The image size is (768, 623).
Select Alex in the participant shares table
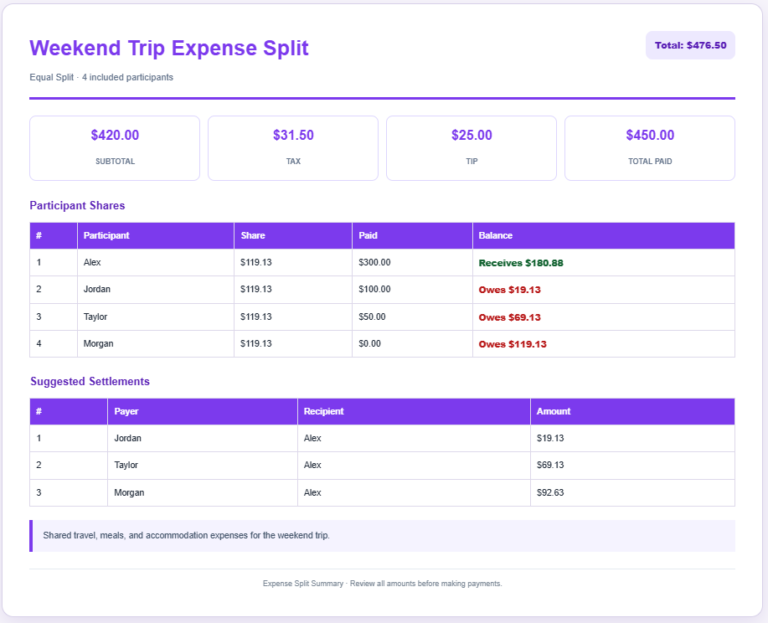tap(92, 263)
